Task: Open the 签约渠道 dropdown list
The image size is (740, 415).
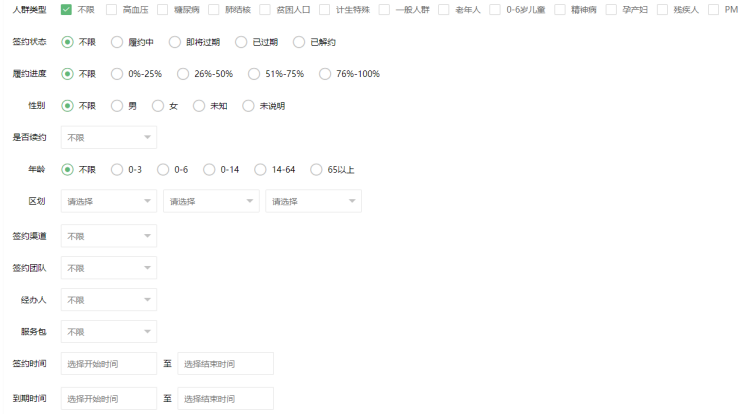Action: (x=109, y=237)
